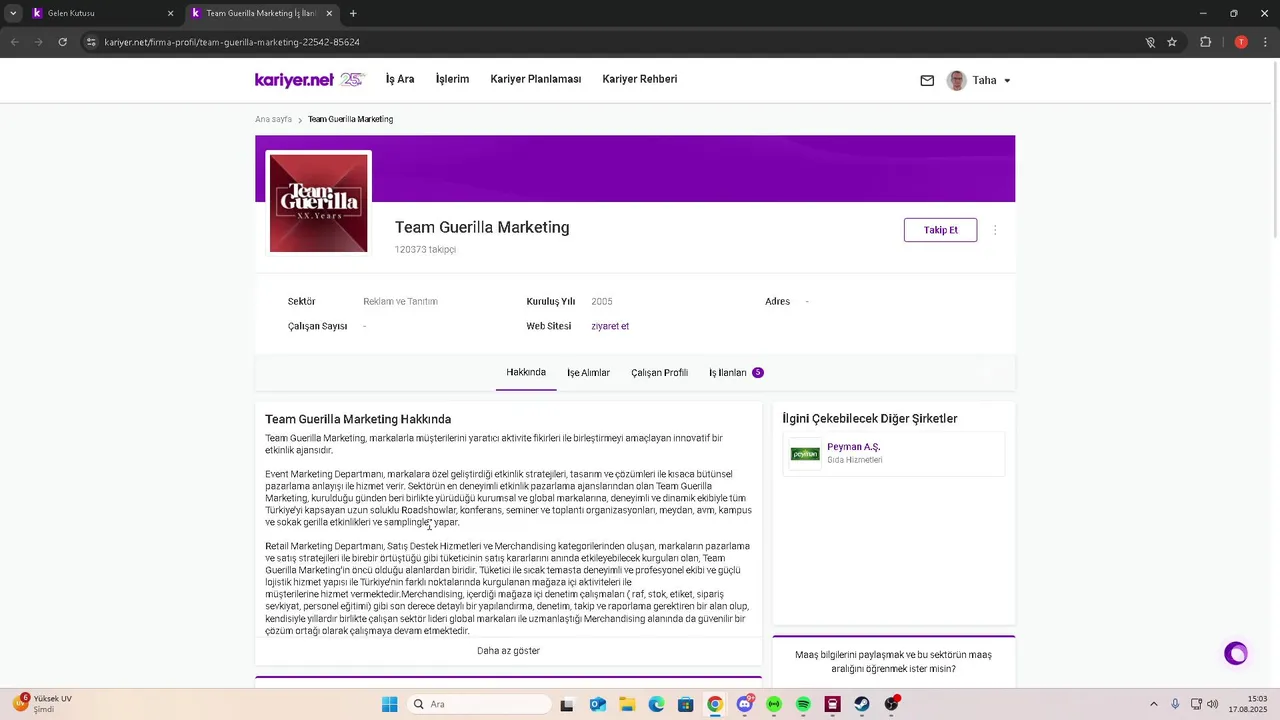
Task: Open the Windows Start menu
Action: pos(389,704)
